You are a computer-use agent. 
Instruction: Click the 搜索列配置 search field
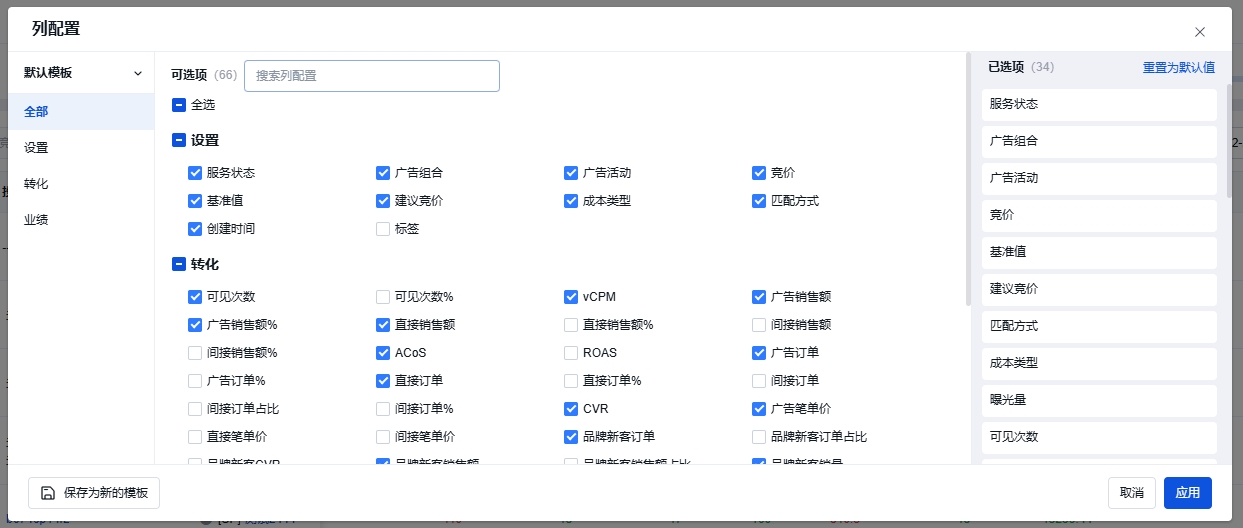click(x=371, y=76)
